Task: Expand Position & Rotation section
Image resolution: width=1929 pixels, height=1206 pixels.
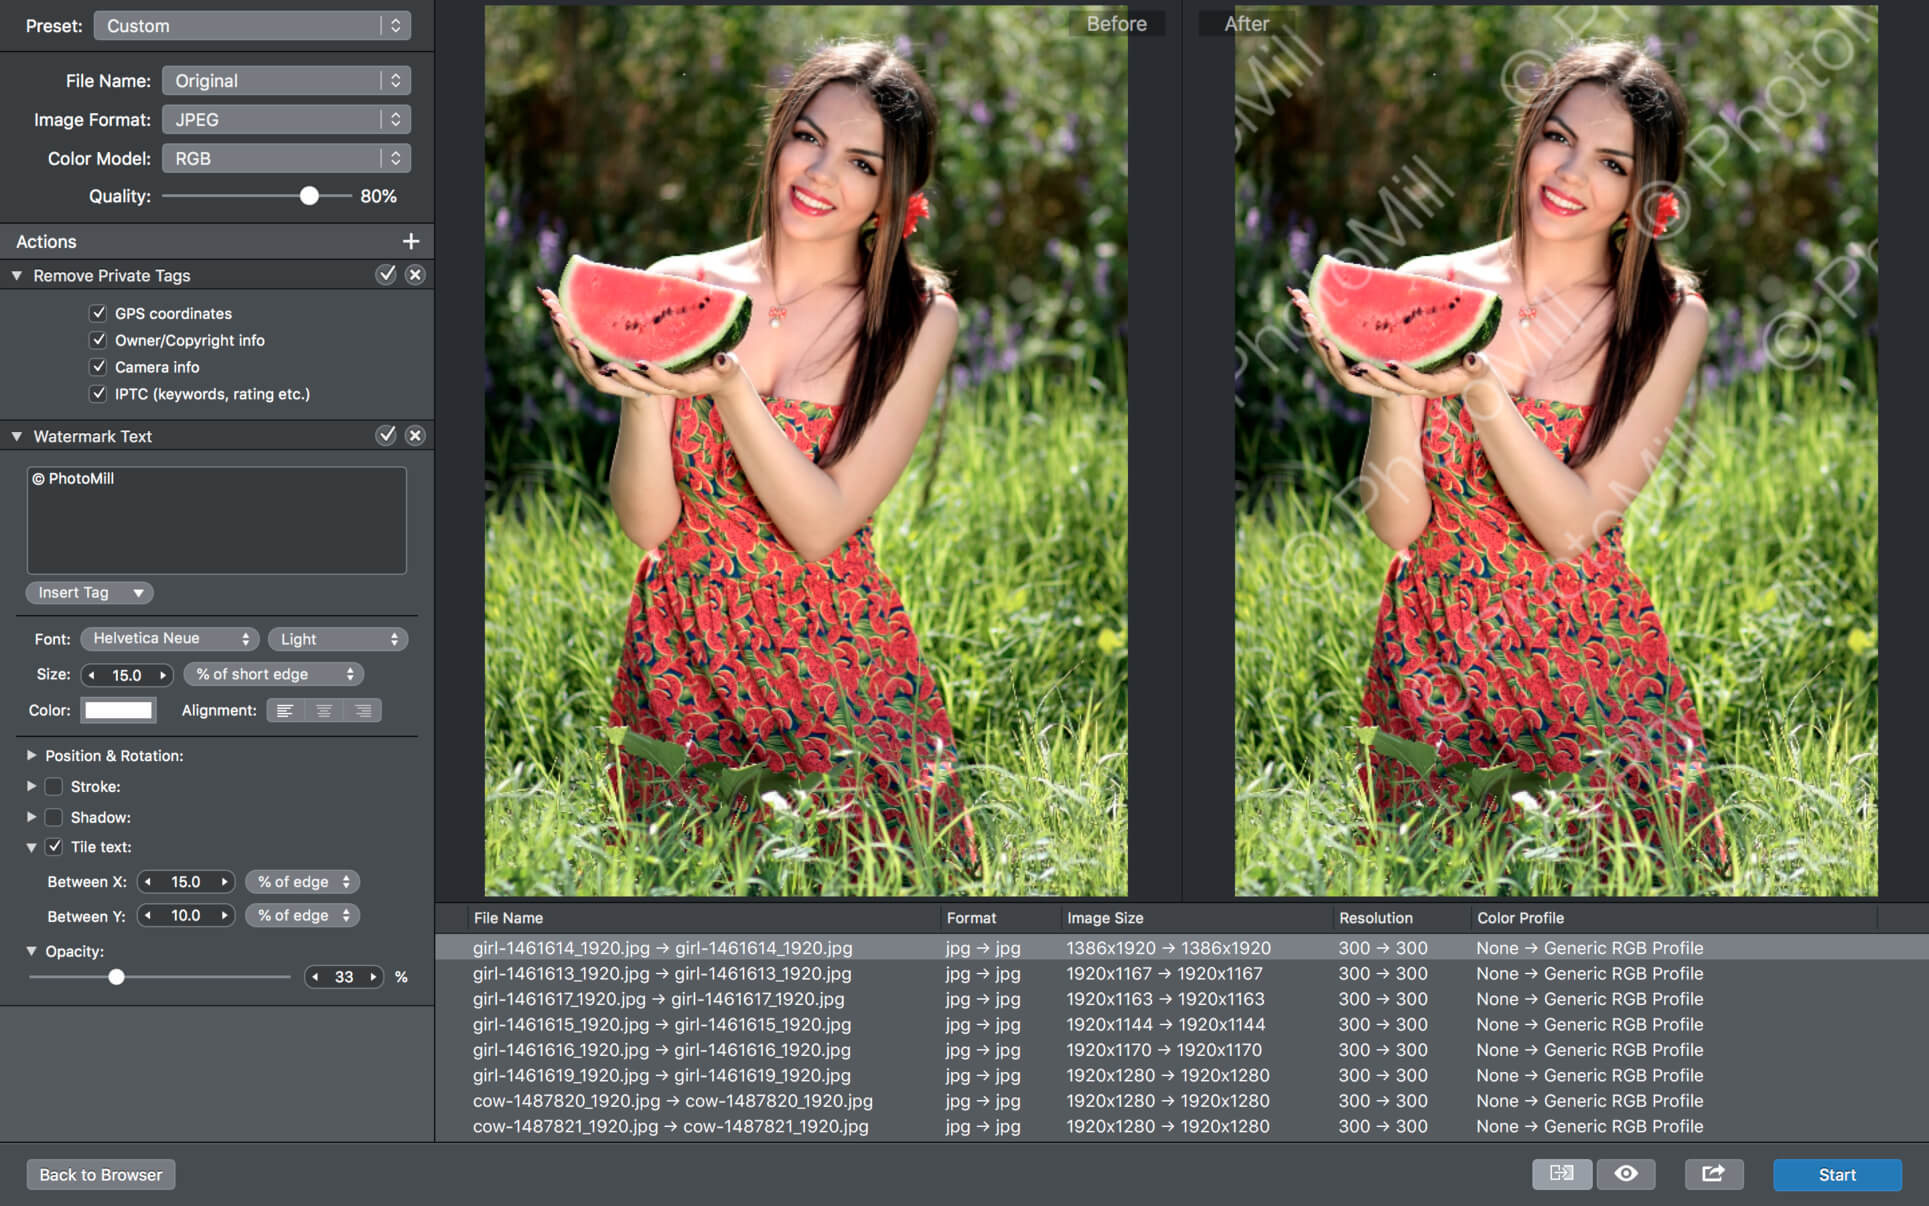Action: [31, 756]
